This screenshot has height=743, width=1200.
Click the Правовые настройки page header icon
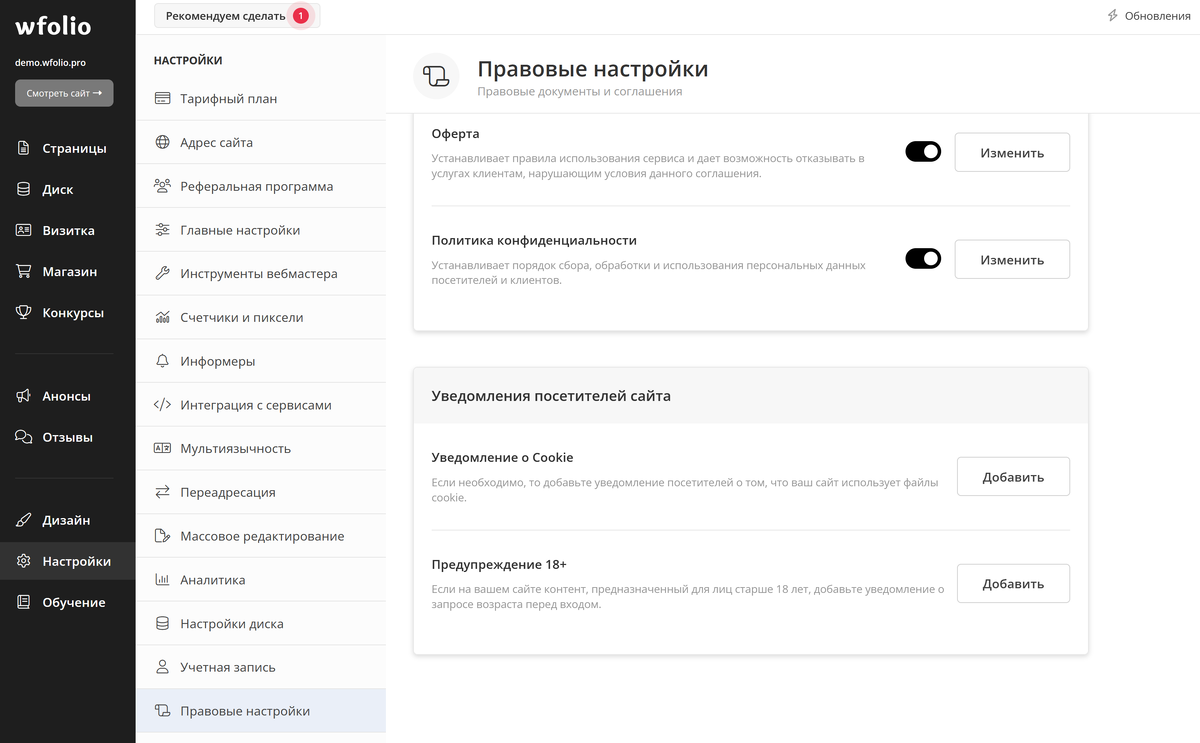pos(436,75)
